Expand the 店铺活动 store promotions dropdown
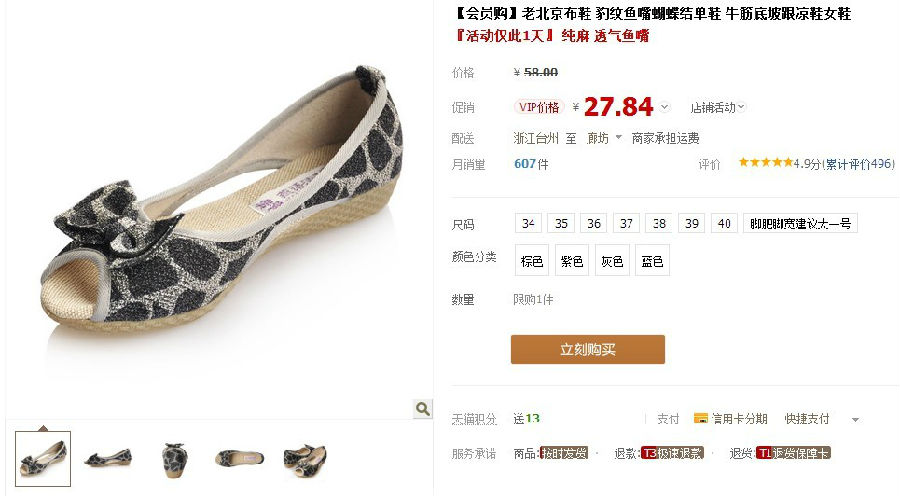This screenshot has width=900, height=496. click(x=717, y=107)
